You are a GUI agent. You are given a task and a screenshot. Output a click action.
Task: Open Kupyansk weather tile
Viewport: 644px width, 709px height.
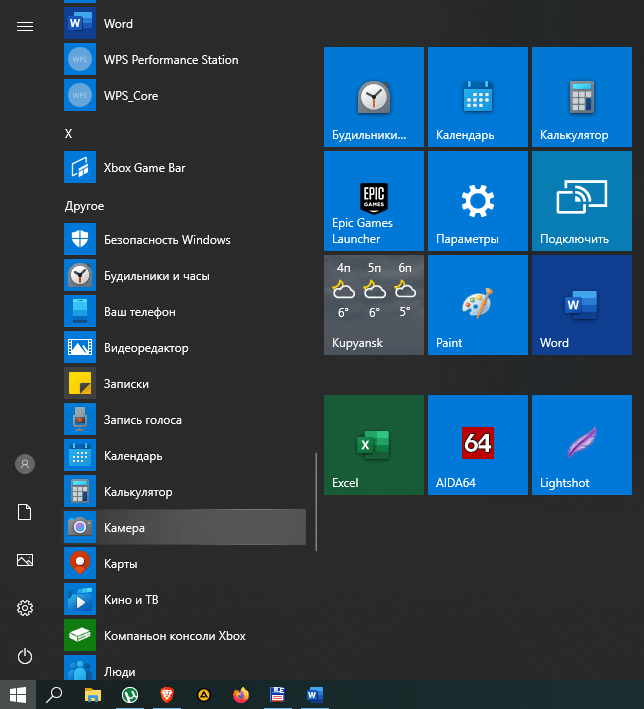(x=374, y=305)
